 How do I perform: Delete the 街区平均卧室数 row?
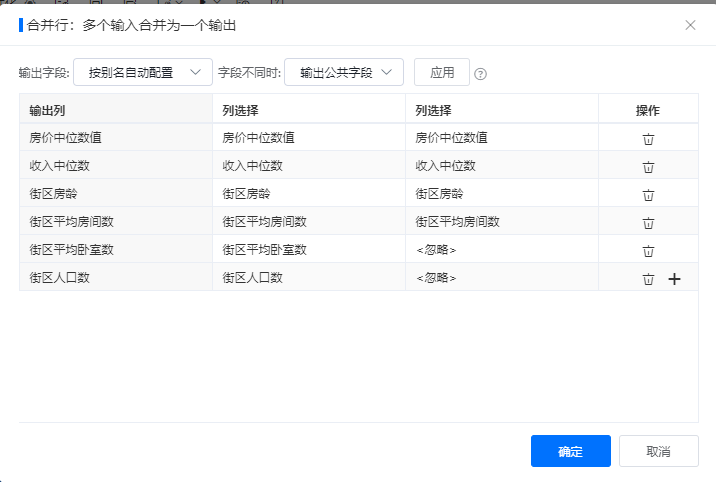(648, 251)
